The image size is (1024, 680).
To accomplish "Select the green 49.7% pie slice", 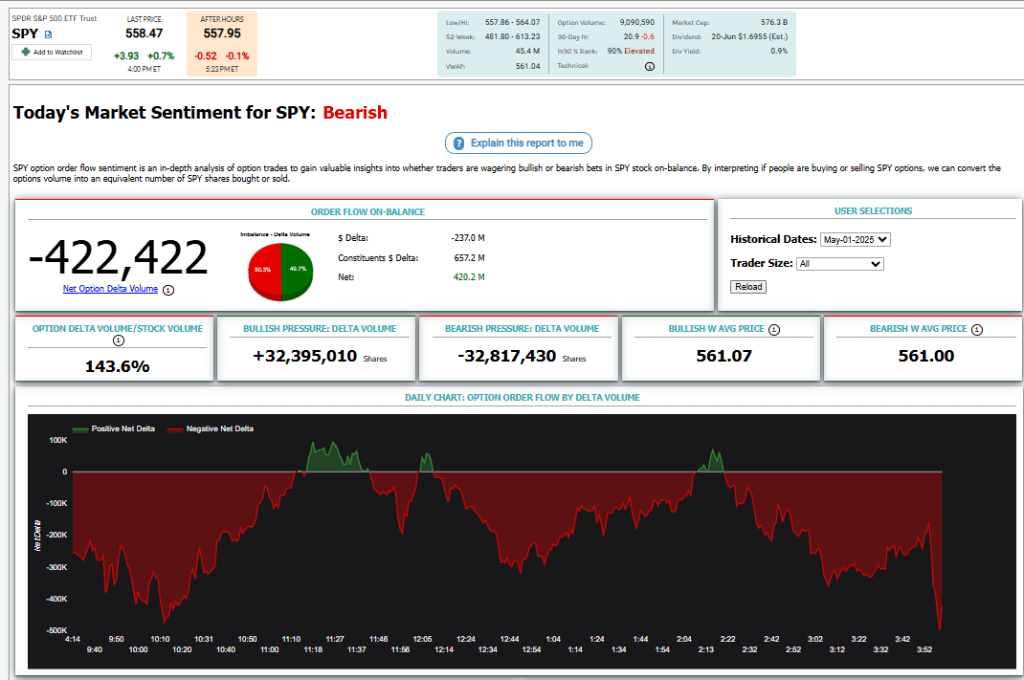I will (297, 272).
